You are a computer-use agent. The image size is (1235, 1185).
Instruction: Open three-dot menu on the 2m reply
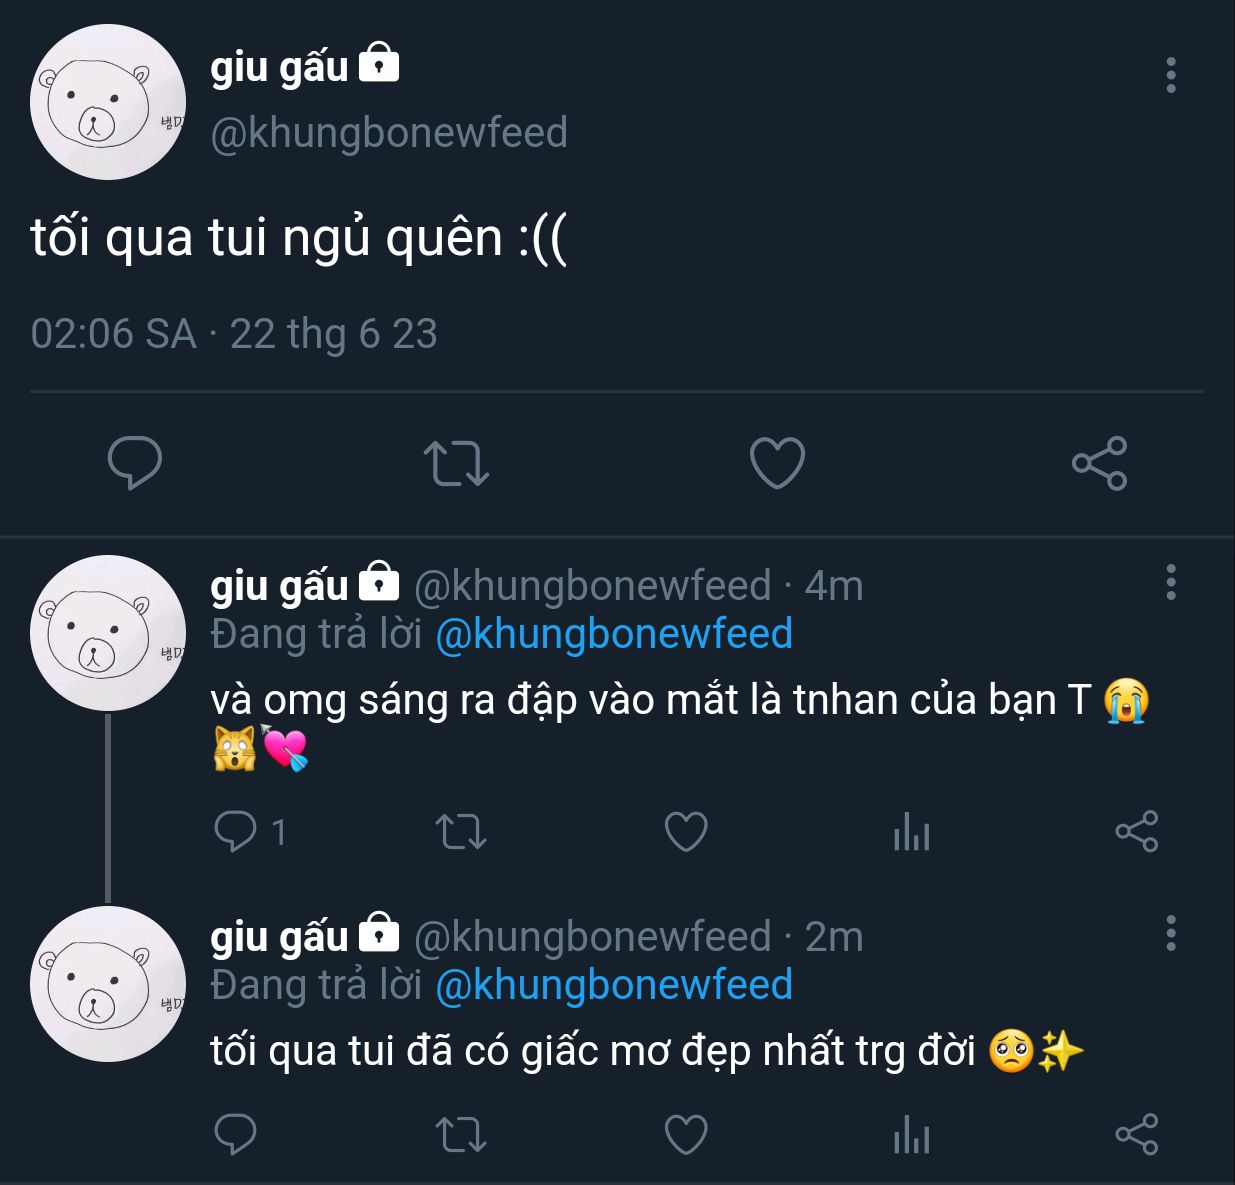tap(1171, 933)
